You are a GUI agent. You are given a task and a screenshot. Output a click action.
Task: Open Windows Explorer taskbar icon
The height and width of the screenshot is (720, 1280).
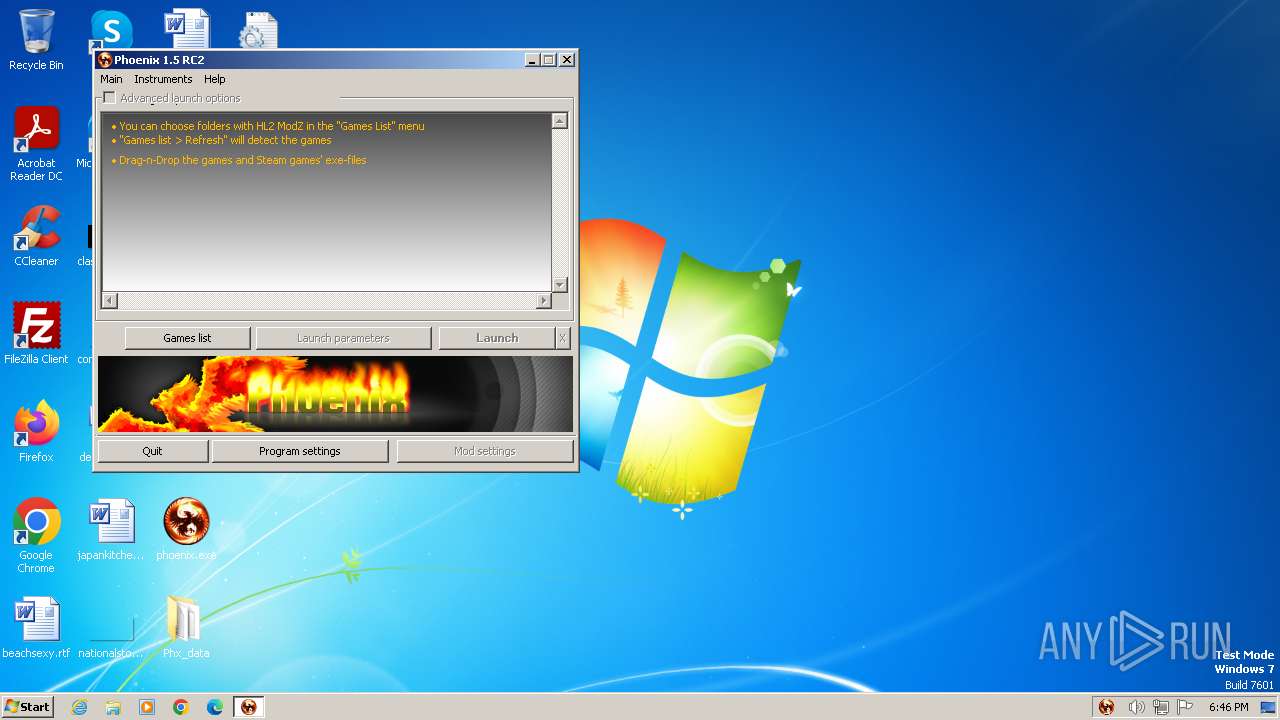(113, 707)
